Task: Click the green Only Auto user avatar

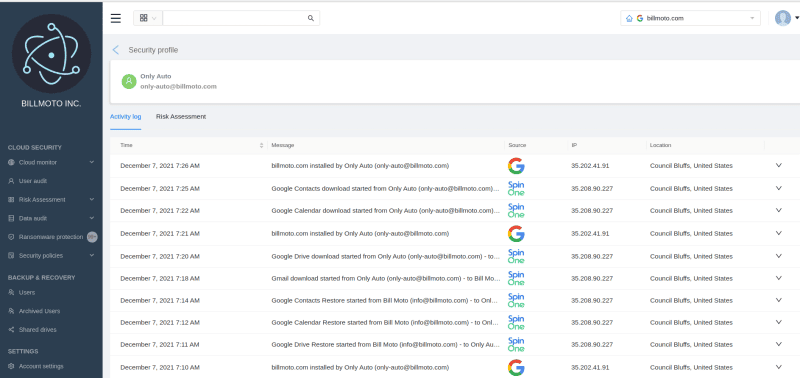Action: tap(129, 82)
